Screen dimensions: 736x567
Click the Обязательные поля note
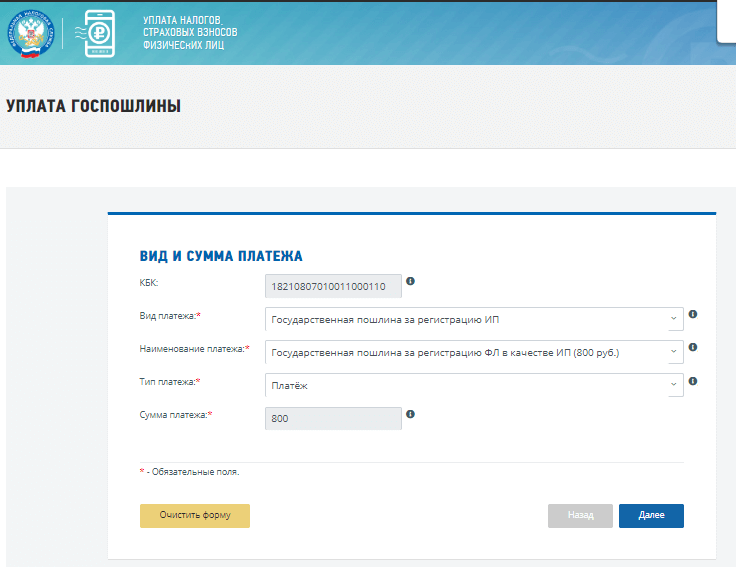coord(190,472)
